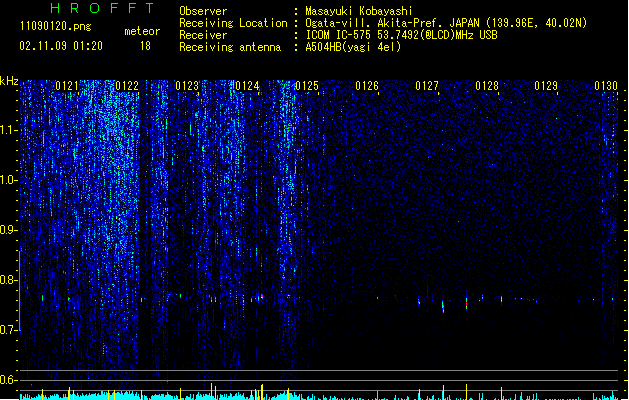Click the 0.7 kHz axis label

pyautogui.click(x=8, y=330)
